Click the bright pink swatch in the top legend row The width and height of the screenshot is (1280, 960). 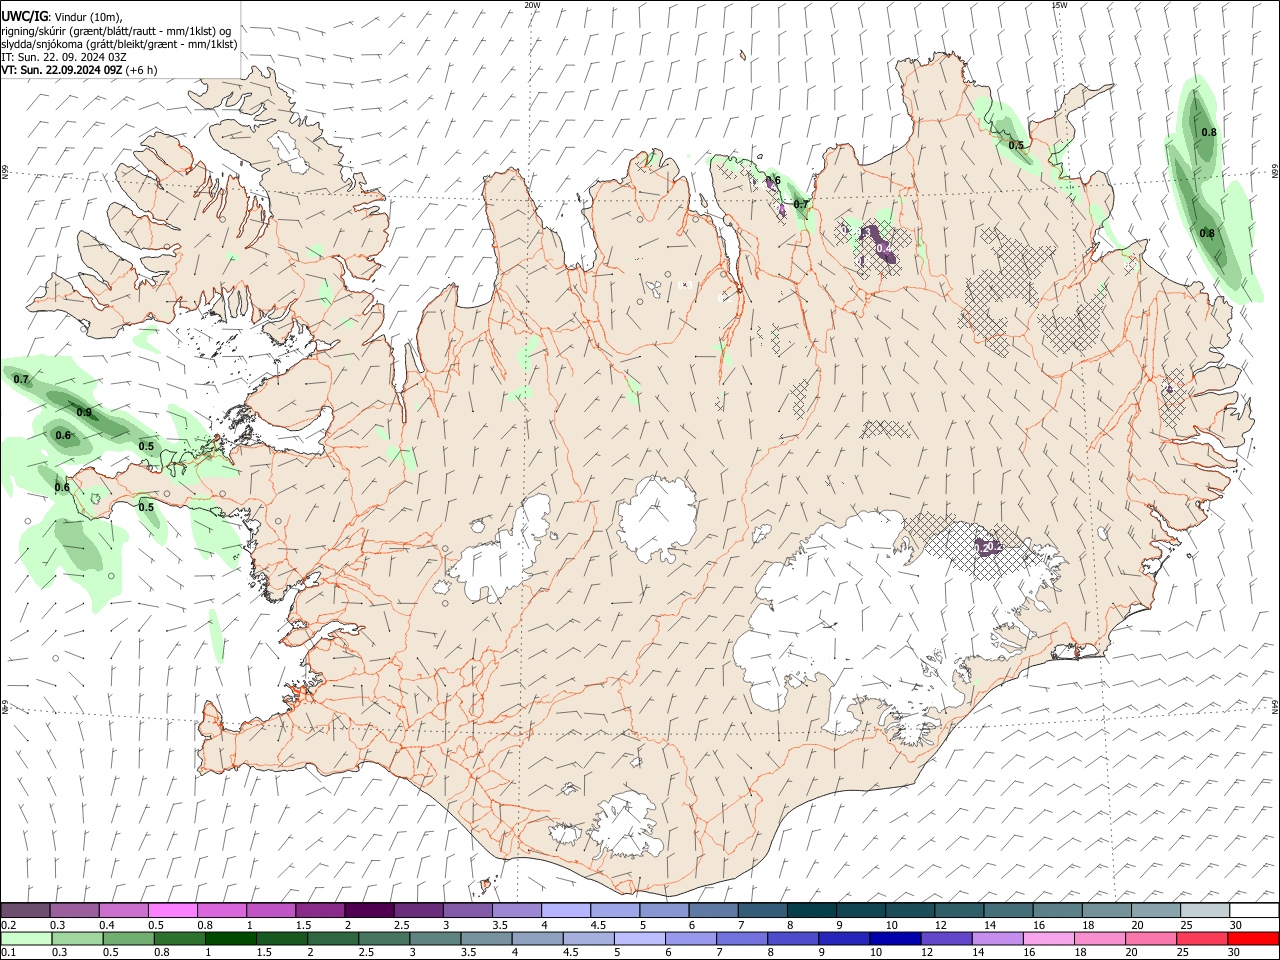[173, 911]
